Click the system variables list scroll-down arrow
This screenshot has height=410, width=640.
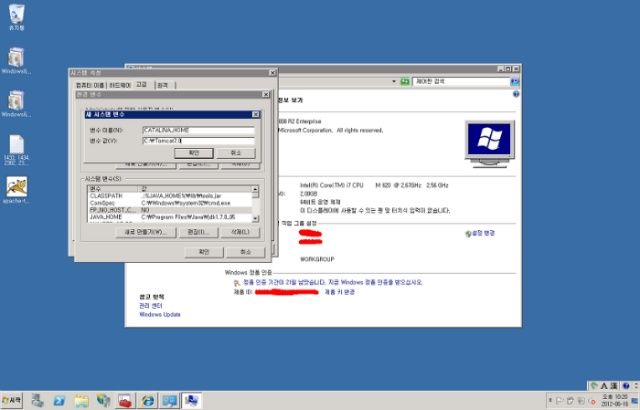coord(255,219)
